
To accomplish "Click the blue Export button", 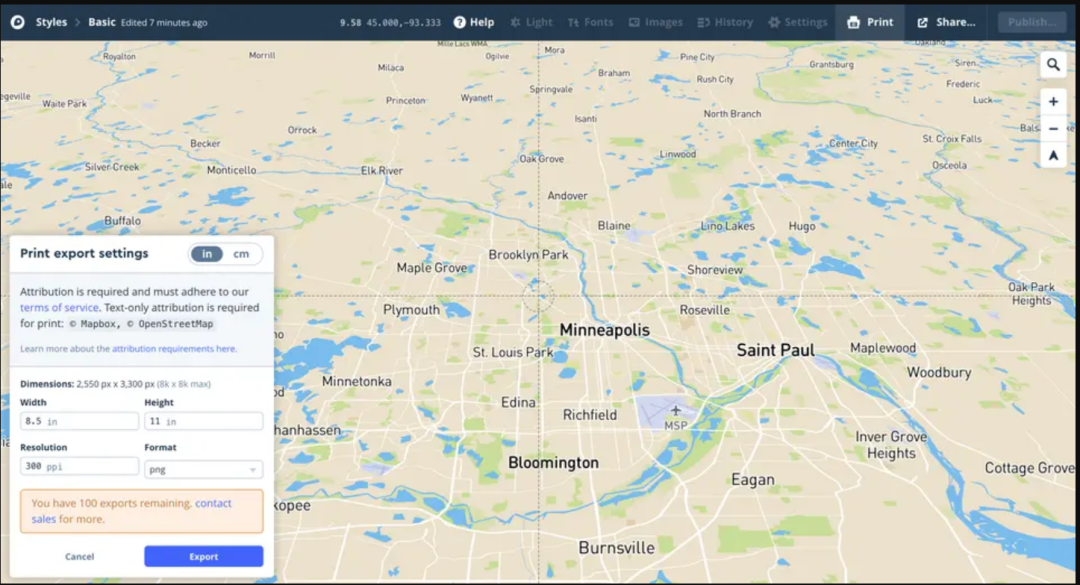I will coord(204,556).
